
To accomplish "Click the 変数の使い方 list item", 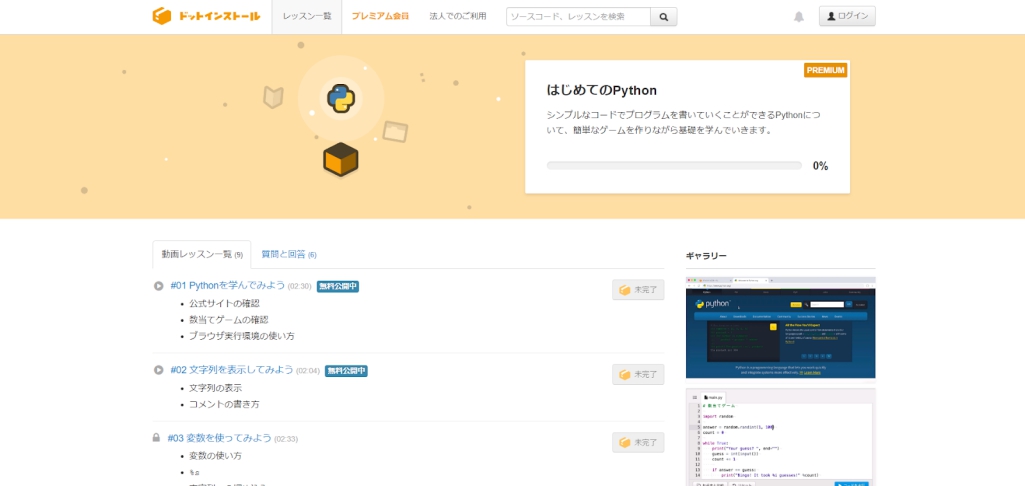I will [215, 456].
